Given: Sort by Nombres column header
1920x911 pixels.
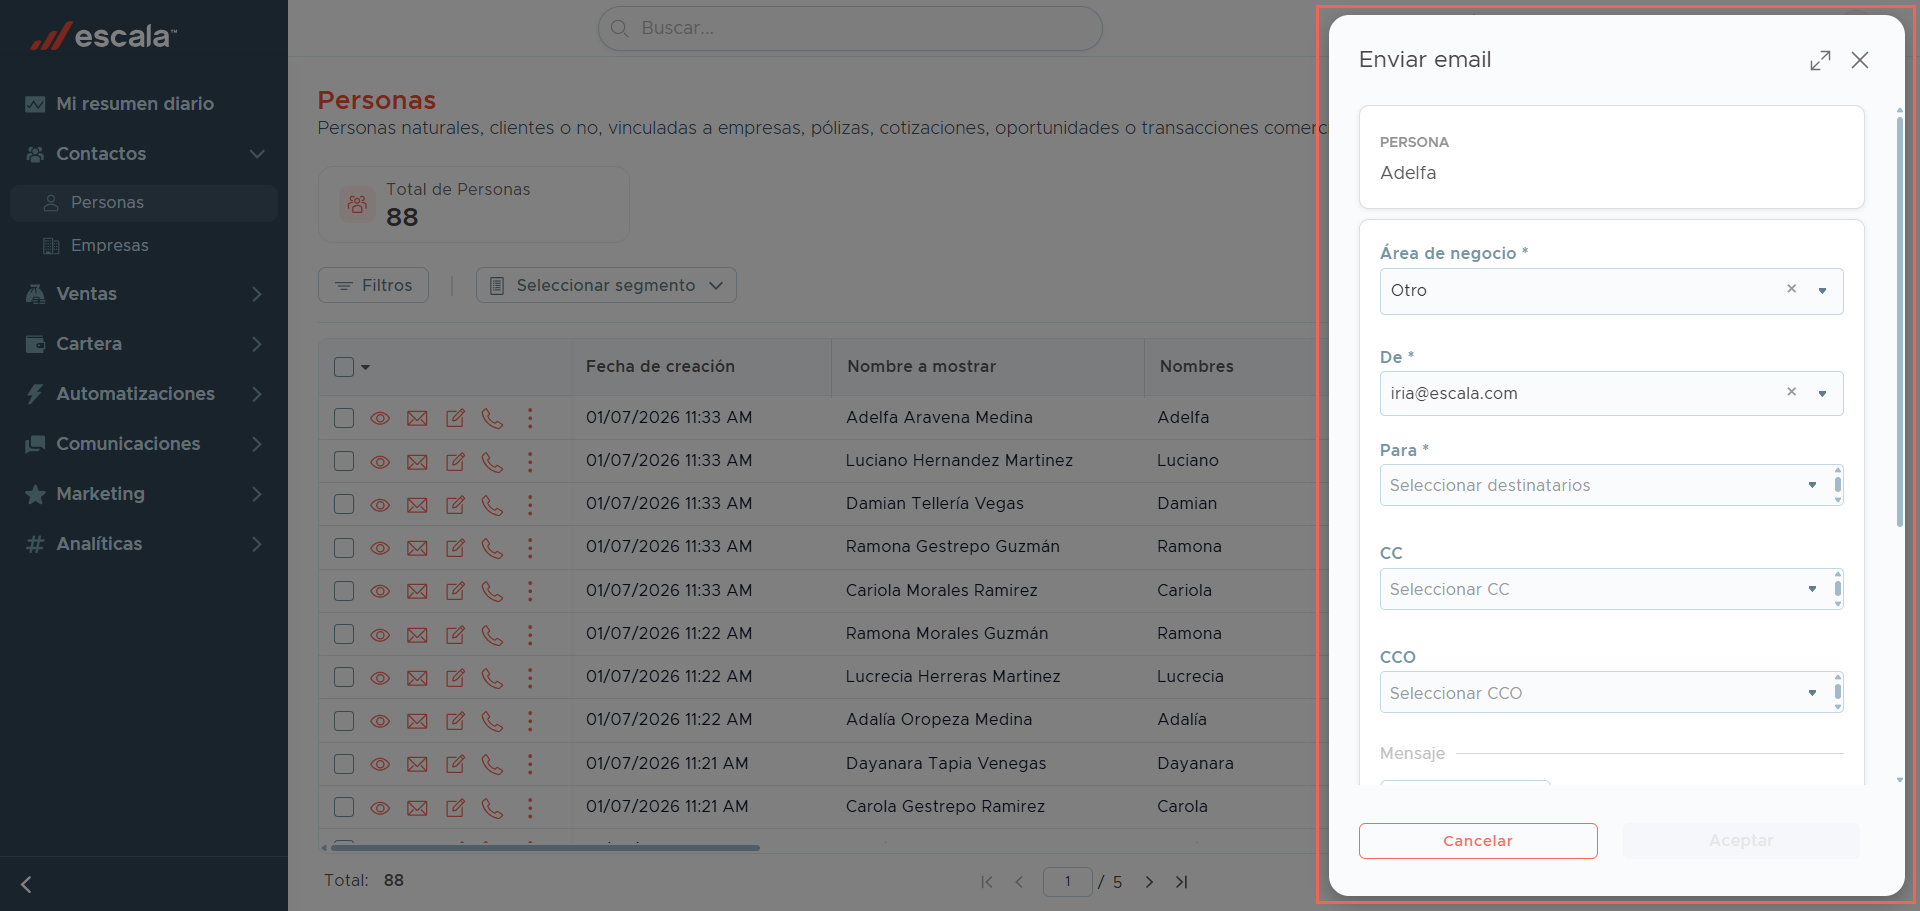Looking at the screenshot, I should click(x=1196, y=367).
